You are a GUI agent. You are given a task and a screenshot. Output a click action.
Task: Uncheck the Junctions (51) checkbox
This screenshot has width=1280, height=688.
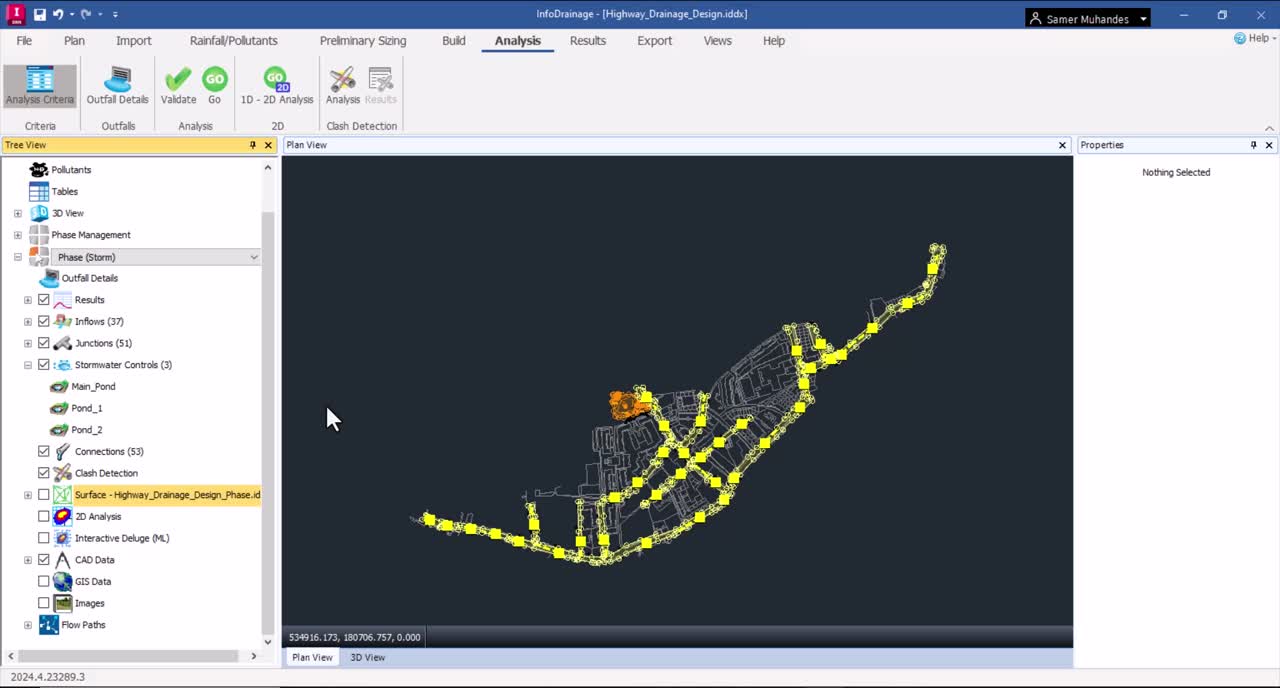(44, 343)
